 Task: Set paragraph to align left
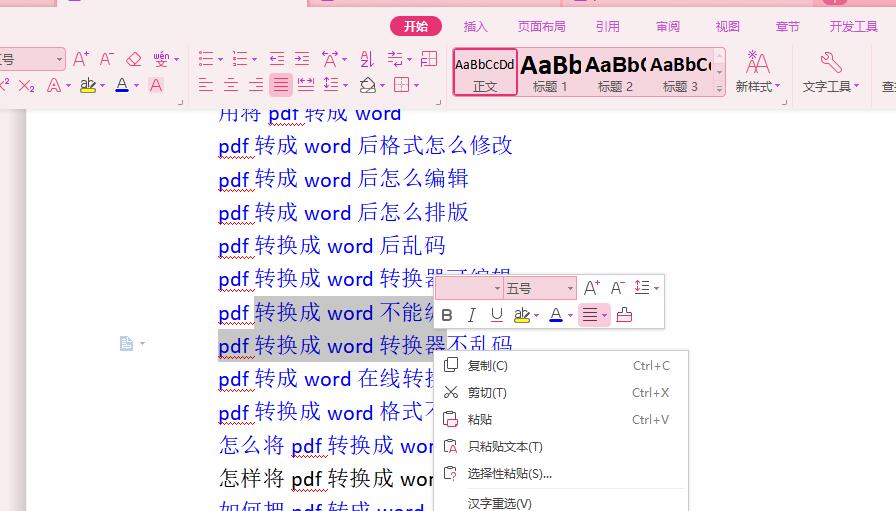(x=206, y=86)
